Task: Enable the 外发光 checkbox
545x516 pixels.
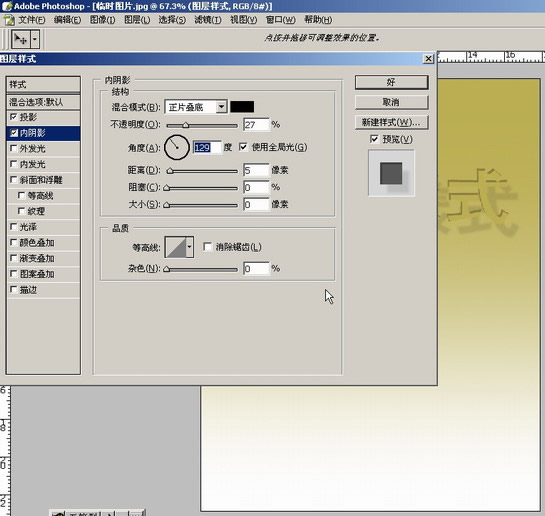Action: 14,148
